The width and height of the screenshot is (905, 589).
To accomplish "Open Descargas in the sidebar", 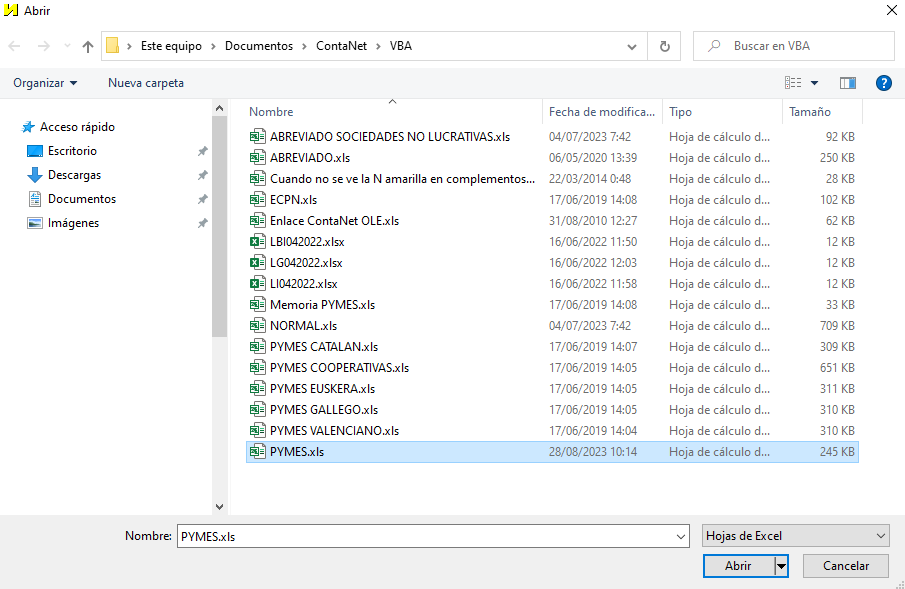I will coord(74,175).
